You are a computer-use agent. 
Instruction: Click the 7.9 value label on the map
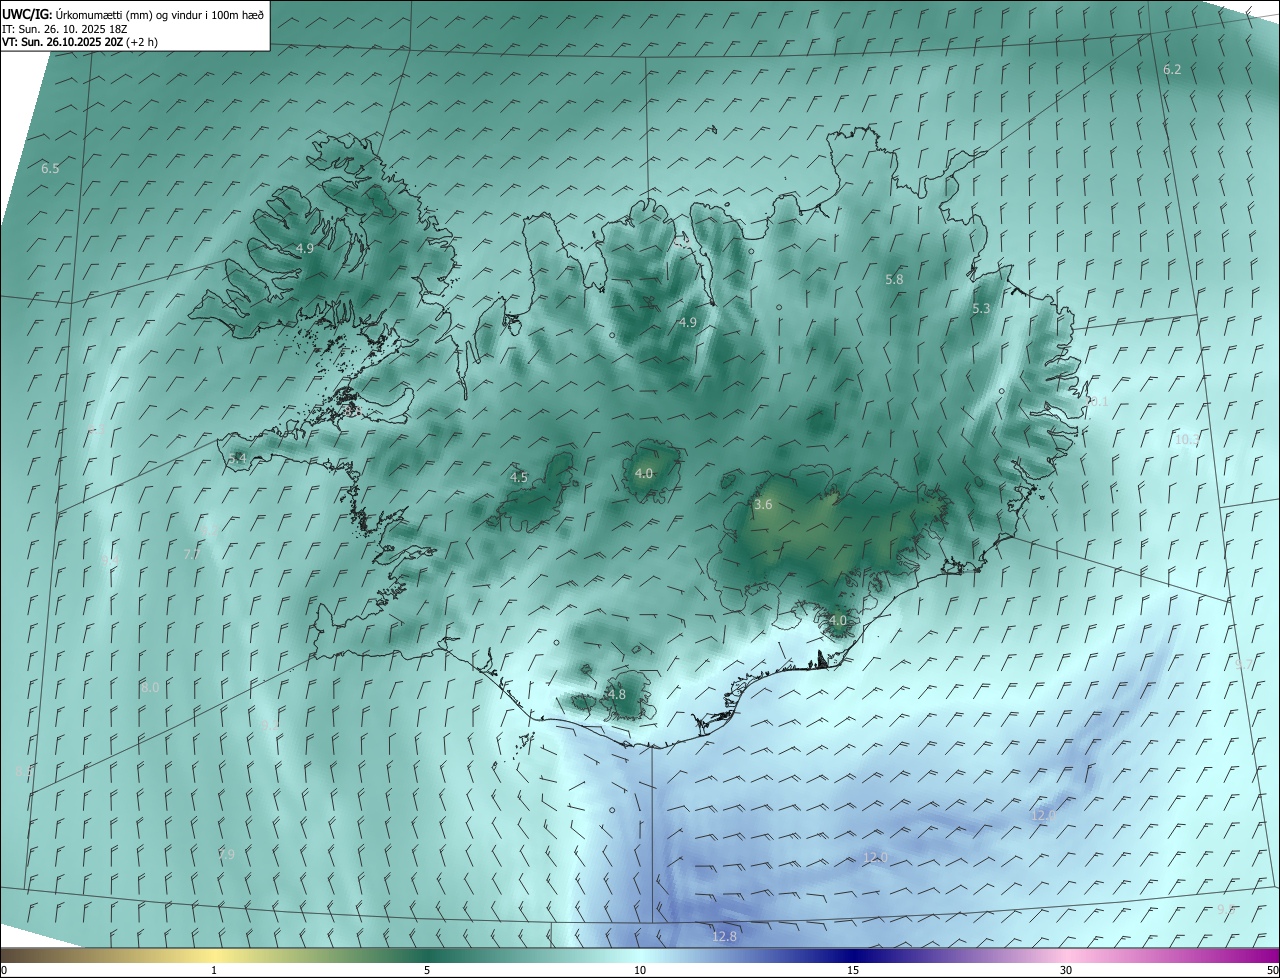[x=226, y=855]
